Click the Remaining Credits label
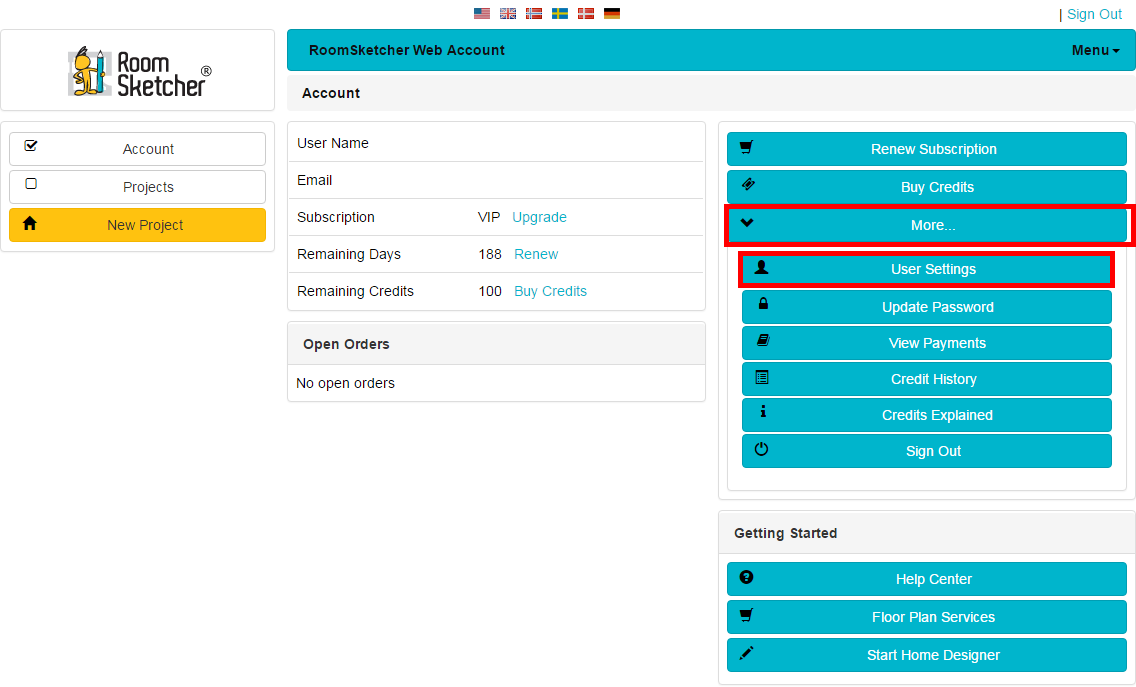This screenshot has height=687, width=1136. [356, 291]
